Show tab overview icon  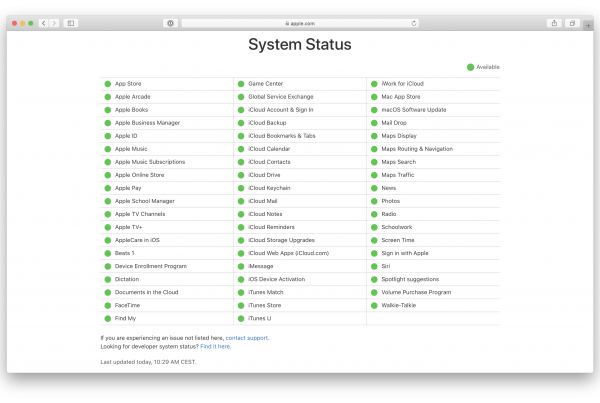pos(573,22)
